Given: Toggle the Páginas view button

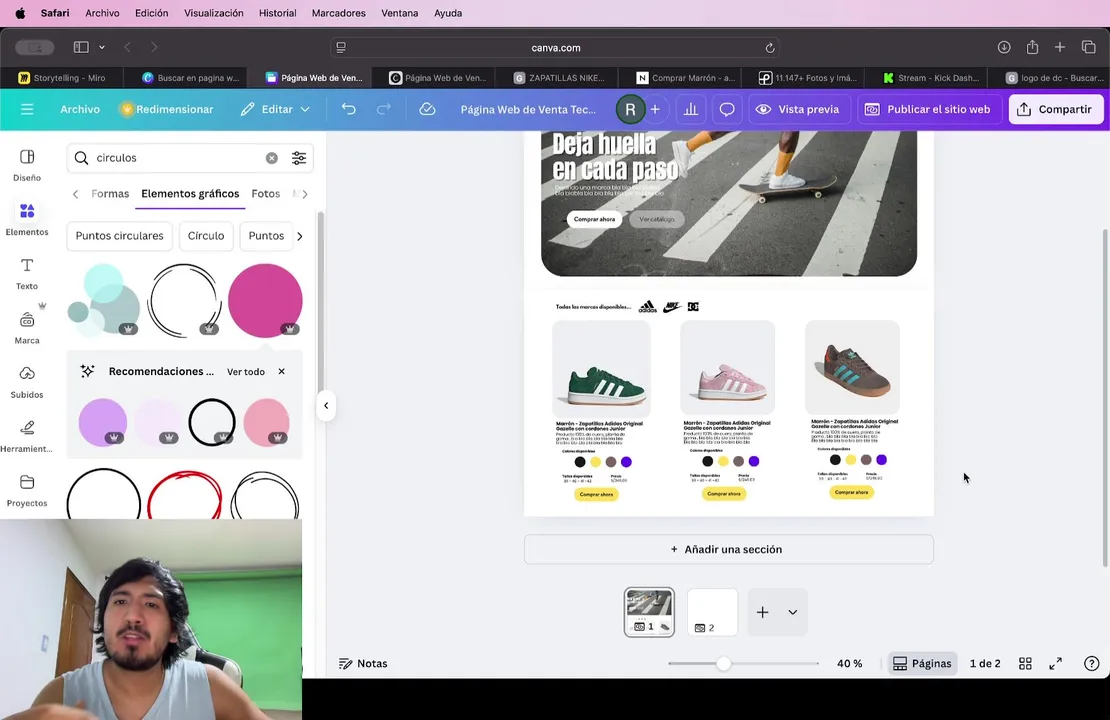Looking at the screenshot, I should click(x=922, y=663).
